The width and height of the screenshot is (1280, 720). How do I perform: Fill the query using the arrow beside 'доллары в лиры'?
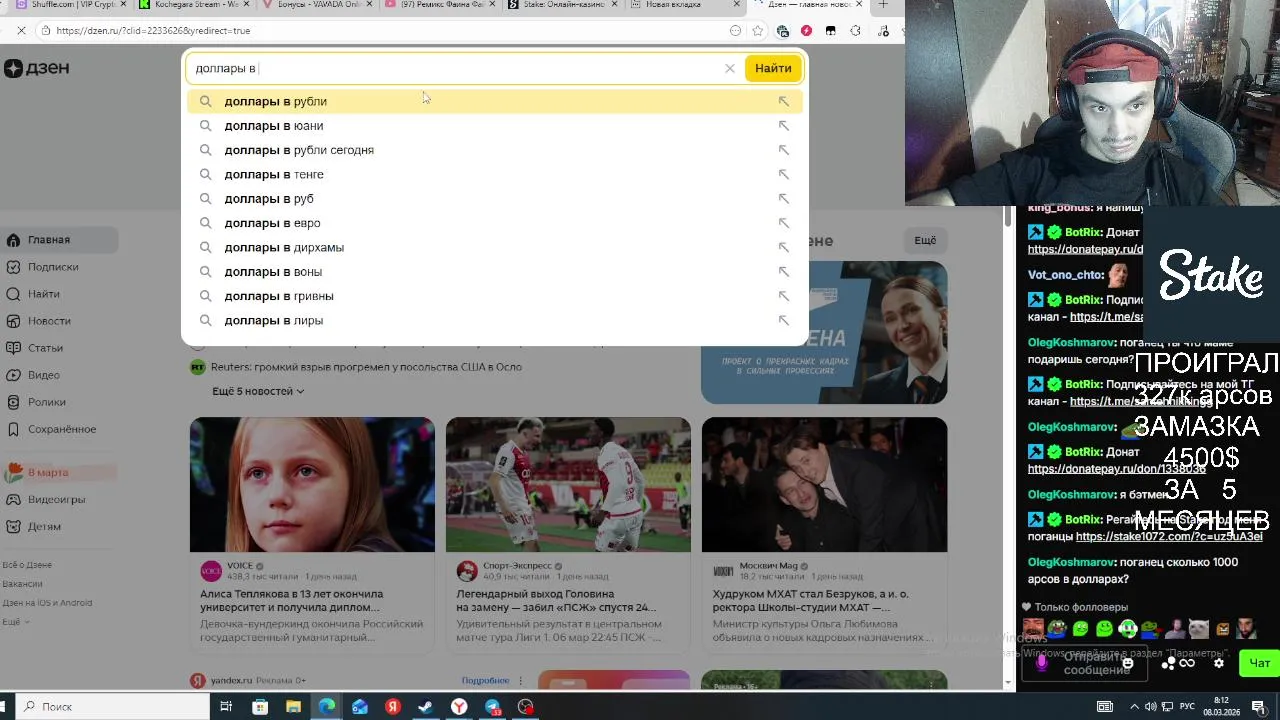783,320
